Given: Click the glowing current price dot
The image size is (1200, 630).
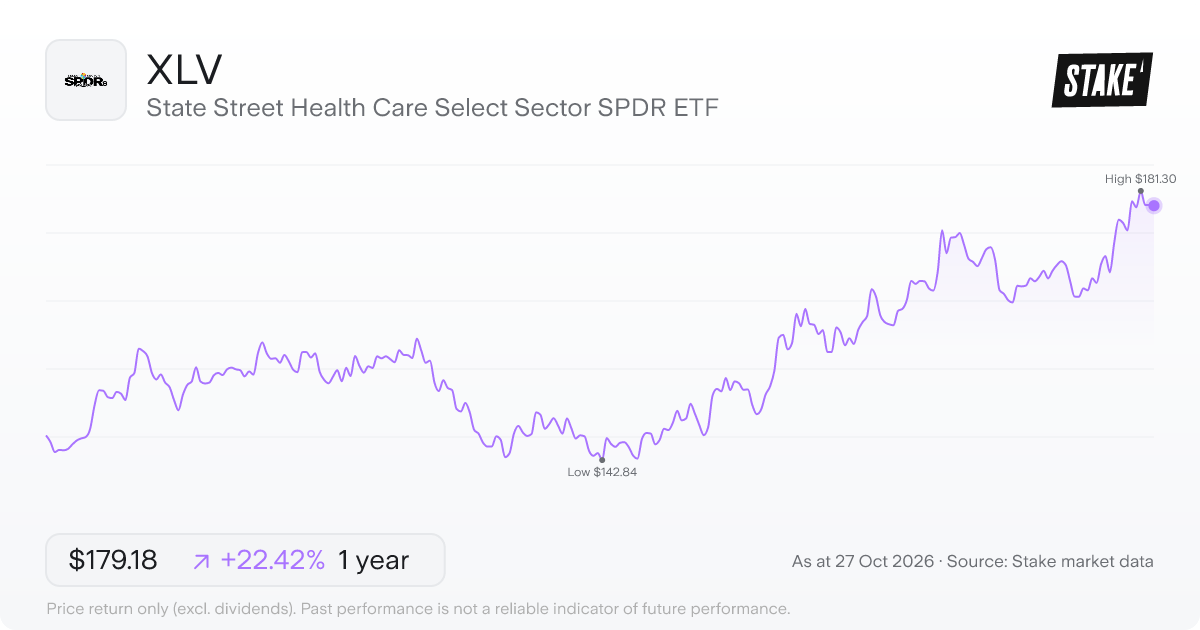Looking at the screenshot, I should 1154,205.
